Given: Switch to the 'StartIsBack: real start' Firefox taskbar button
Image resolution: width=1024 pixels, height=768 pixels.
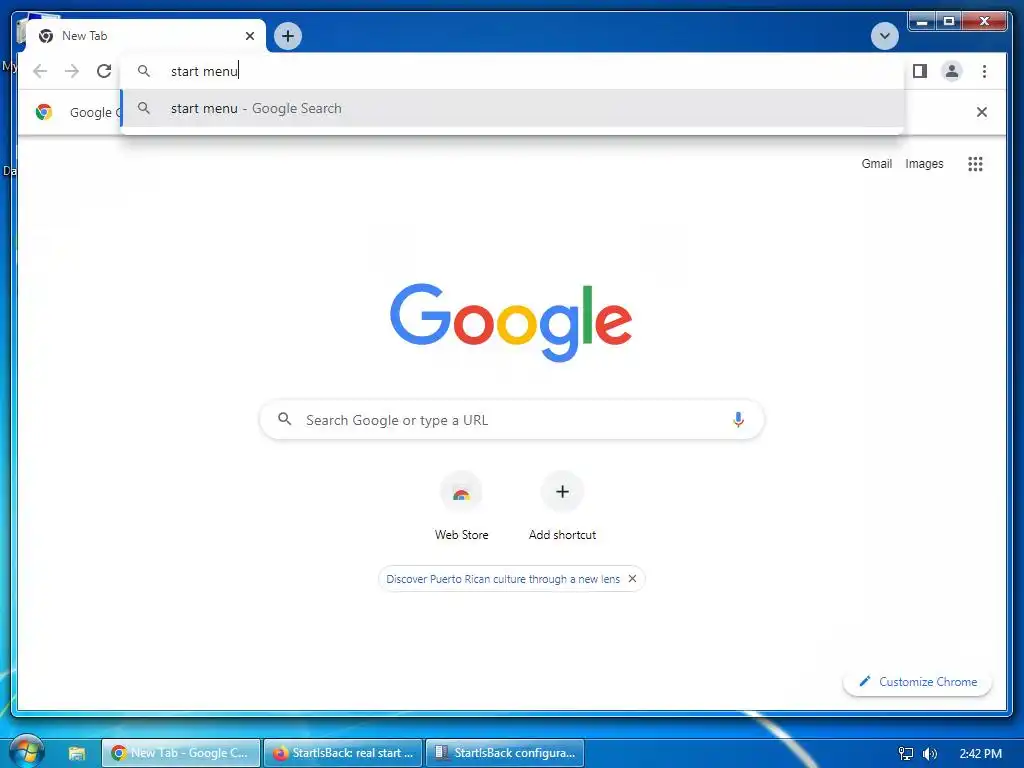Looking at the screenshot, I should point(344,753).
